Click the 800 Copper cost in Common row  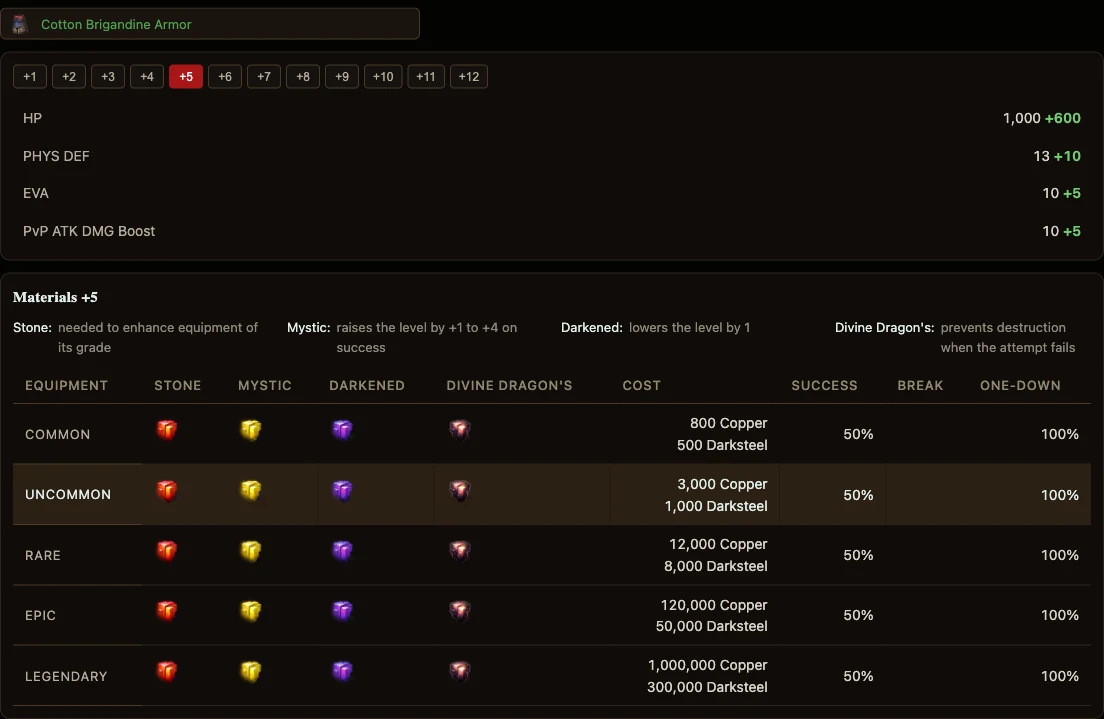pyautogui.click(x=729, y=423)
